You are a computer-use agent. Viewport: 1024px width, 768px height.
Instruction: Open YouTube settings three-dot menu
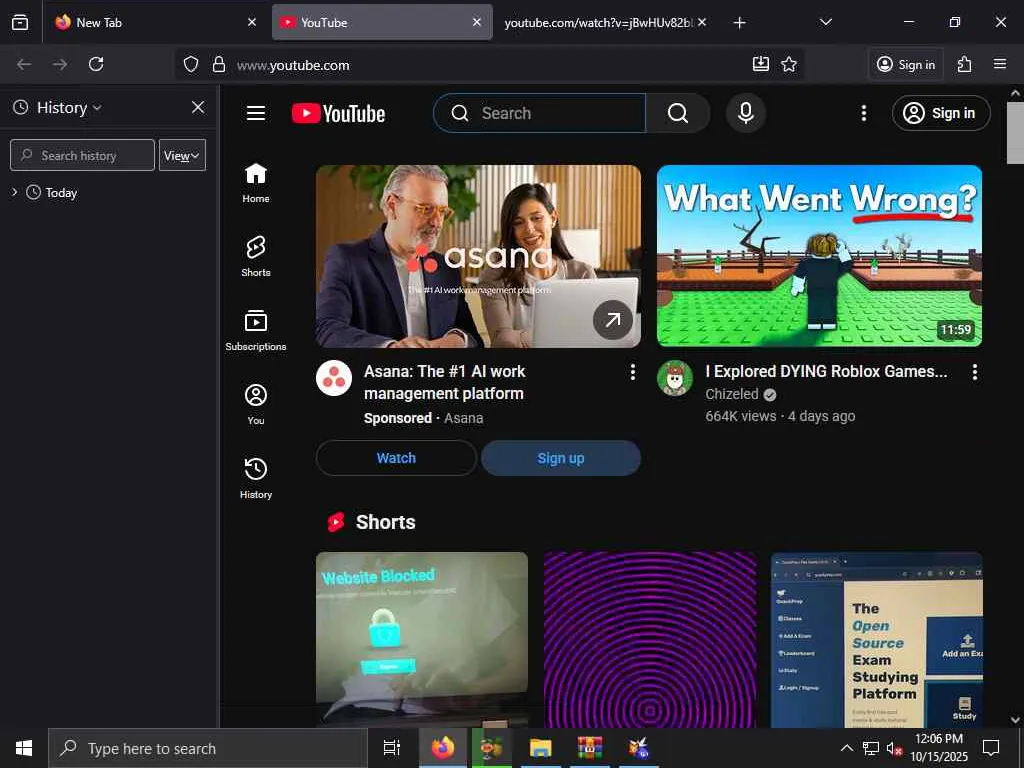864,114
